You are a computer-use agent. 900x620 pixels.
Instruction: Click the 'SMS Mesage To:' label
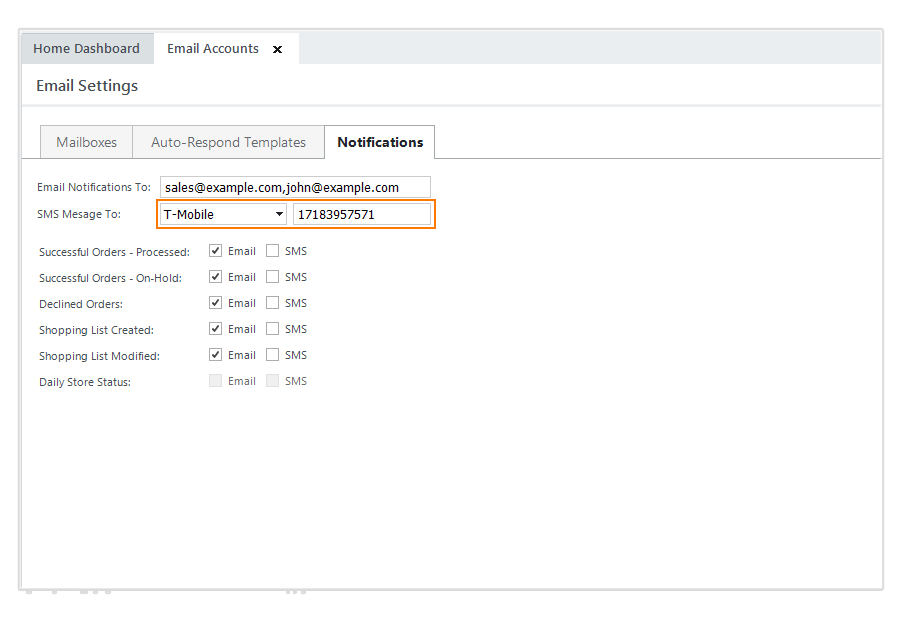point(79,214)
